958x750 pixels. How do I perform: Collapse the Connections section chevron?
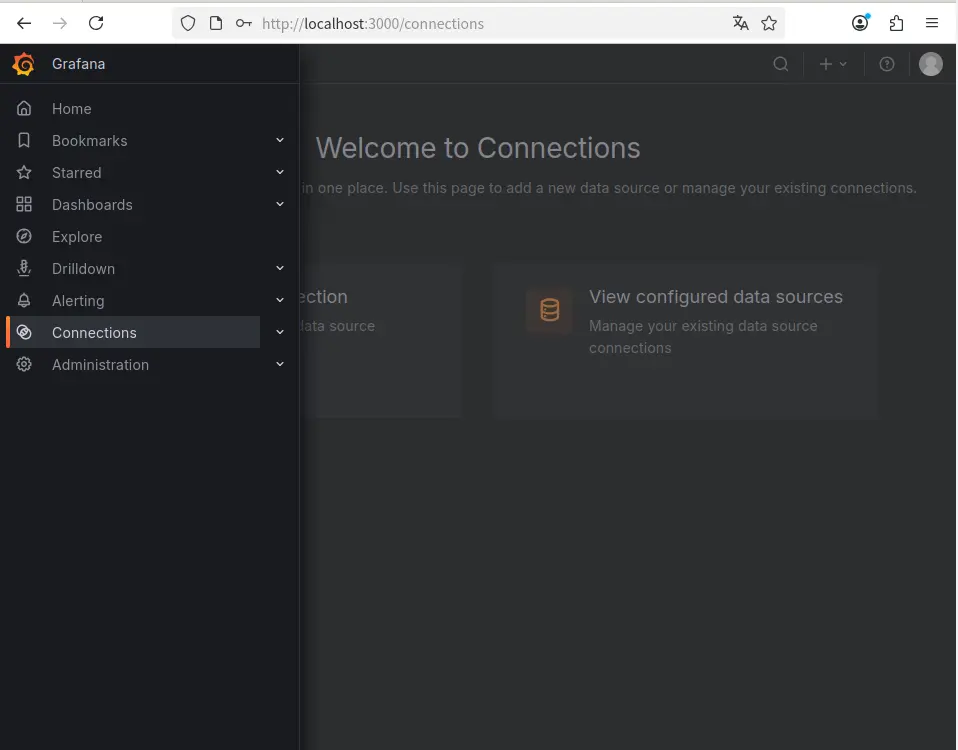point(280,333)
